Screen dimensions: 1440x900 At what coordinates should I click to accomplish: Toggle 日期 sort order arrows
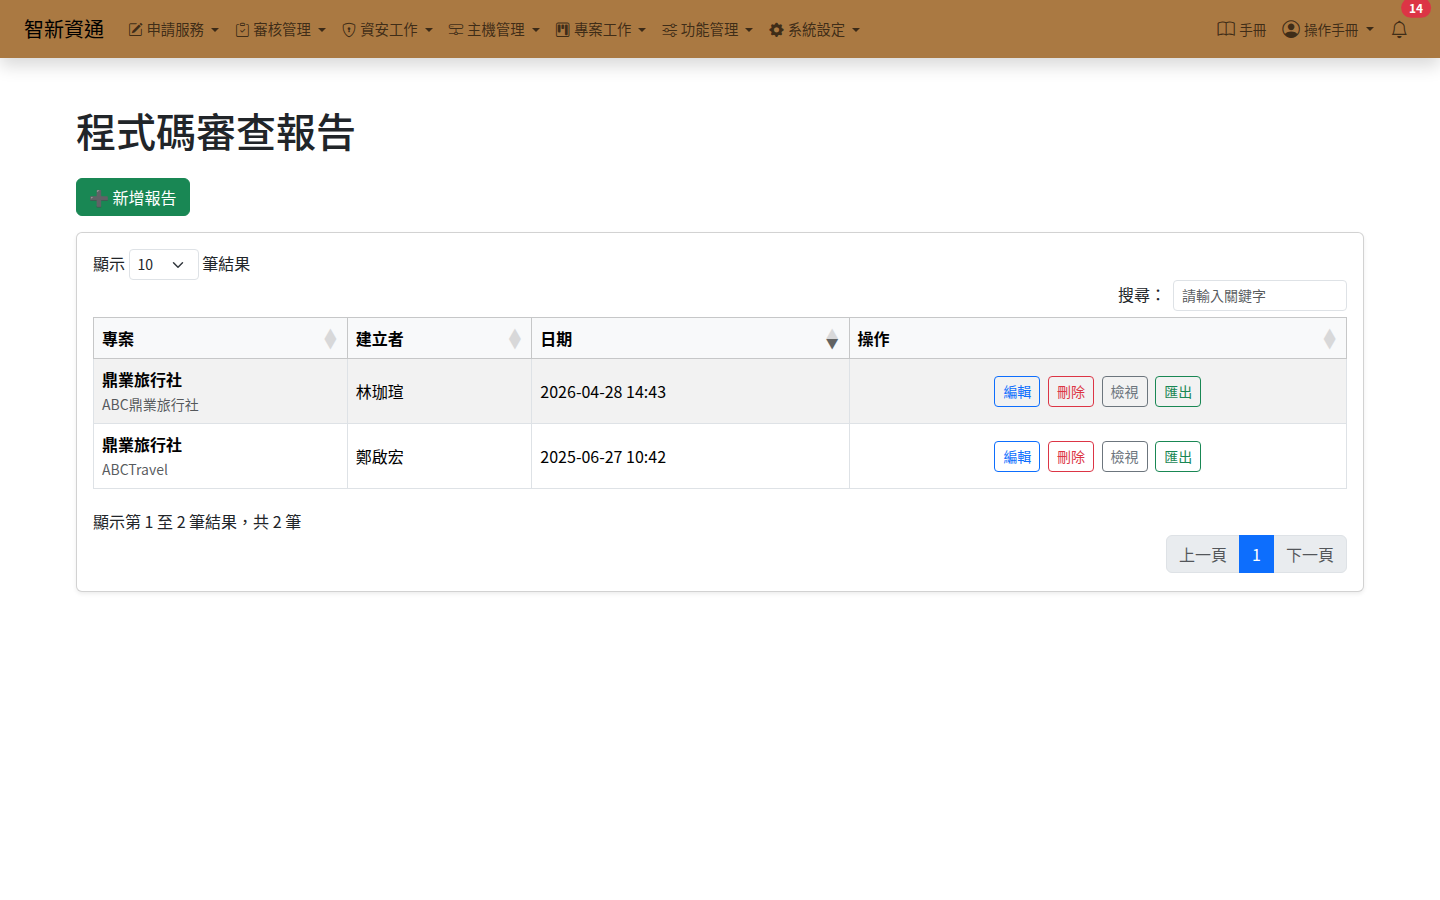coord(832,339)
